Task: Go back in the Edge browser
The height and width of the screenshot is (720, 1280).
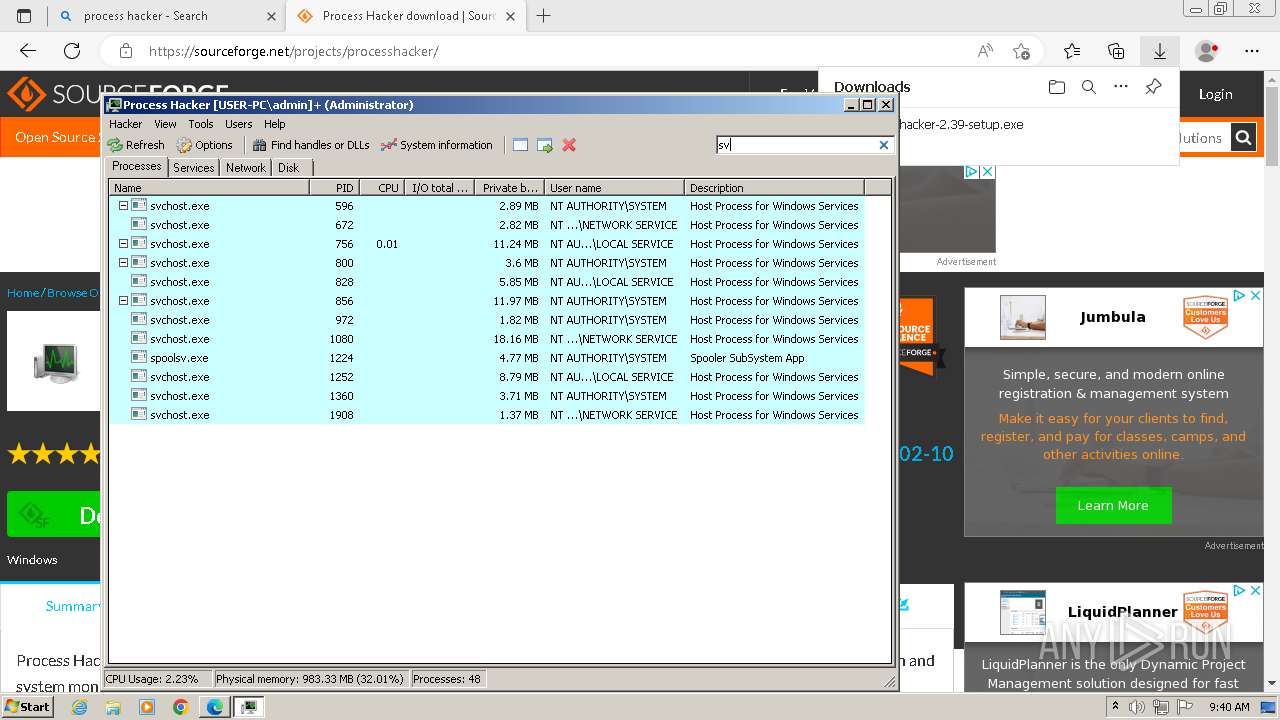Action: tap(28, 51)
